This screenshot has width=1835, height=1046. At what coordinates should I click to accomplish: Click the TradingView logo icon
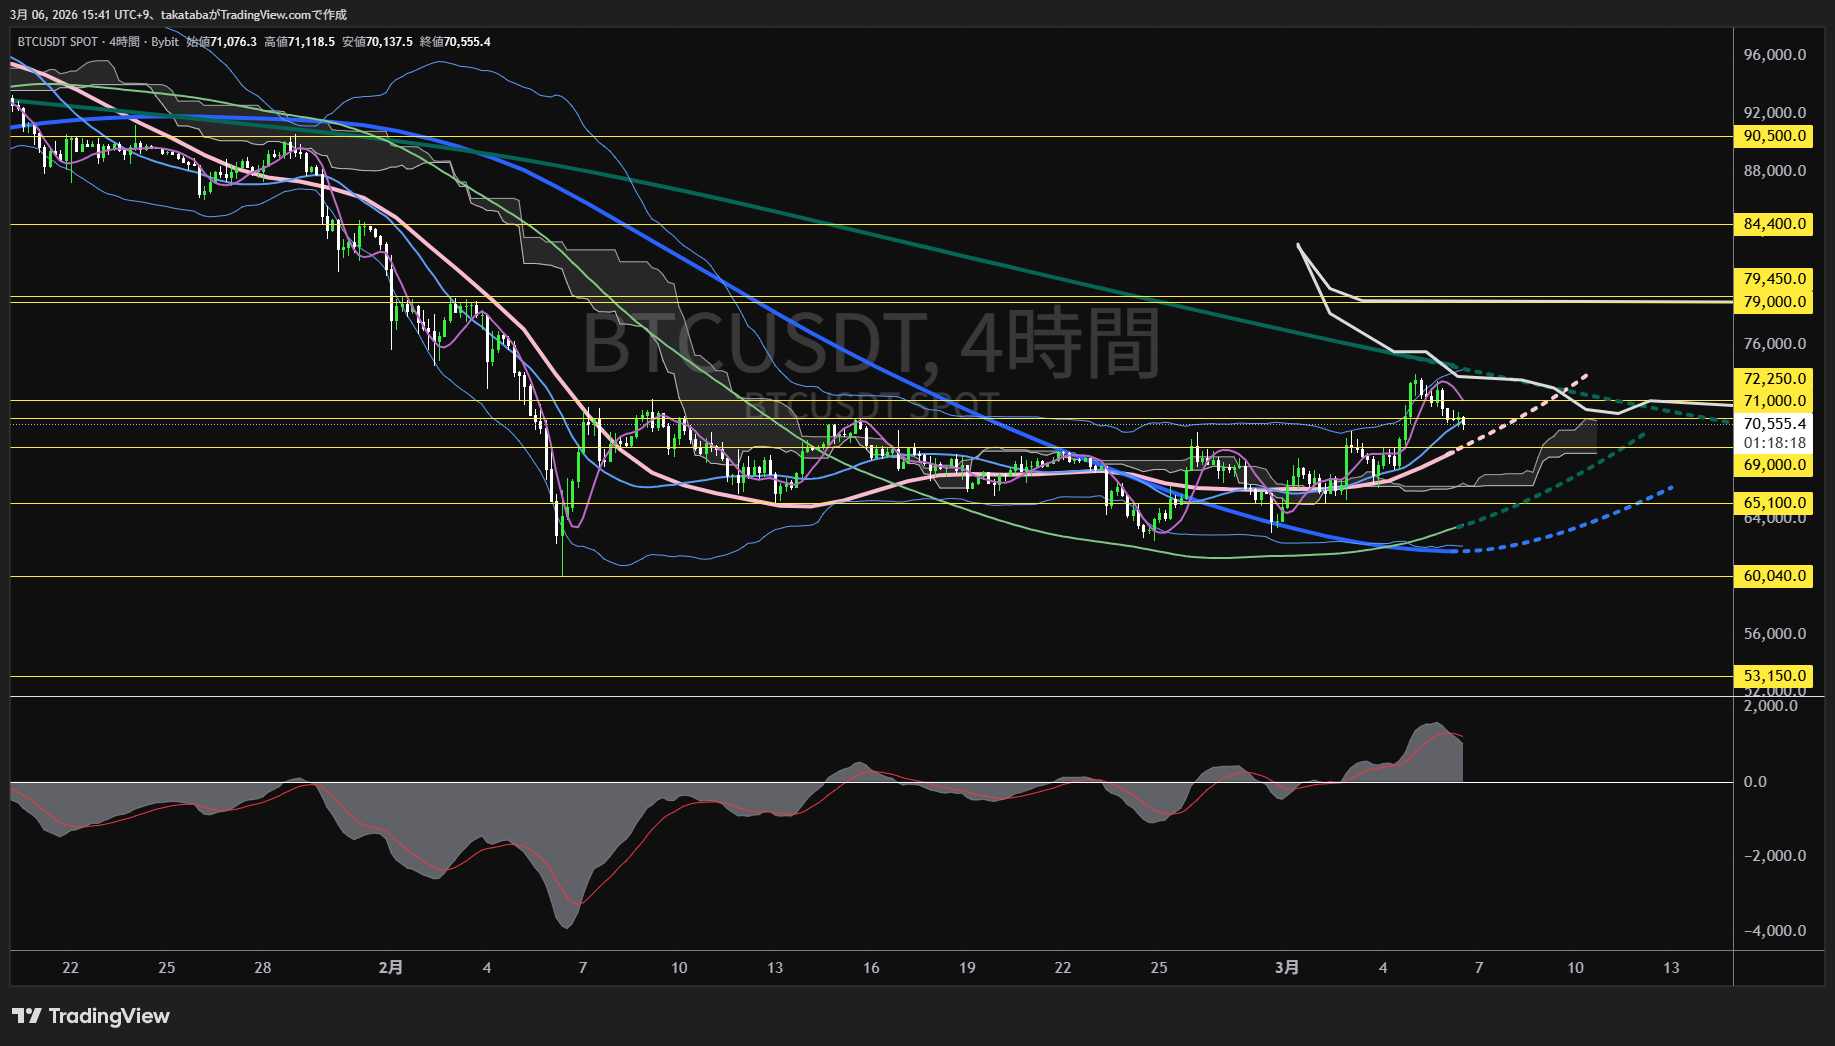[x=27, y=1016]
